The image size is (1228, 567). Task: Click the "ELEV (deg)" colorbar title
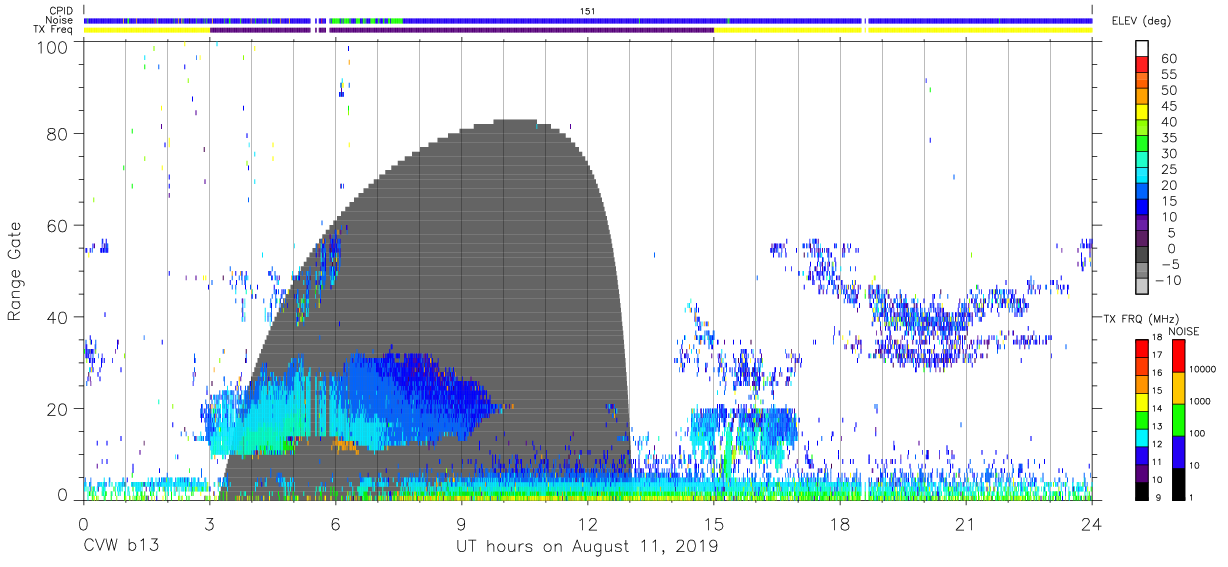coord(1142,21)
